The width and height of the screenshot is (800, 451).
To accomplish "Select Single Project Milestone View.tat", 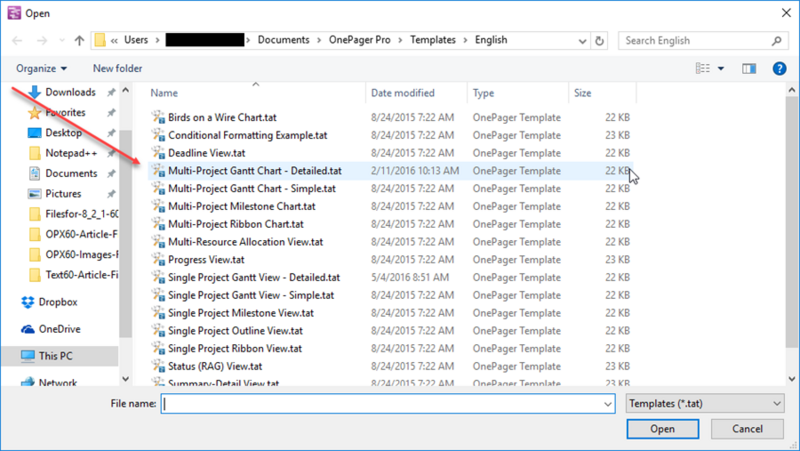I will coord(241,313).
